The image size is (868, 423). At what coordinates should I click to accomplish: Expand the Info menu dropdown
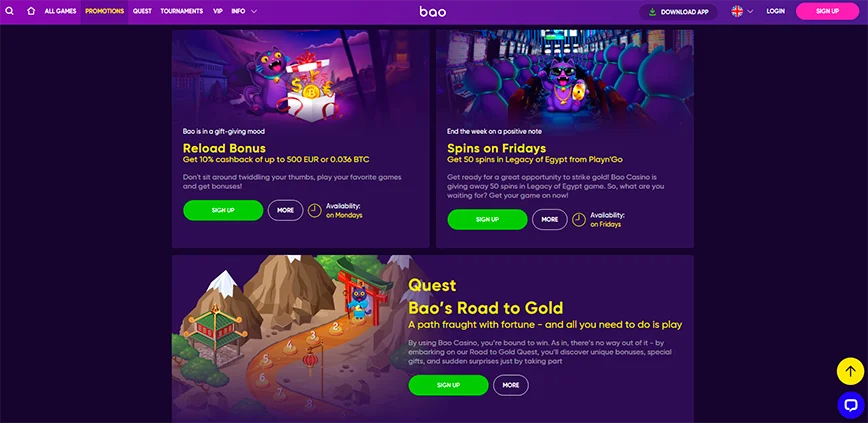point(244,11)
